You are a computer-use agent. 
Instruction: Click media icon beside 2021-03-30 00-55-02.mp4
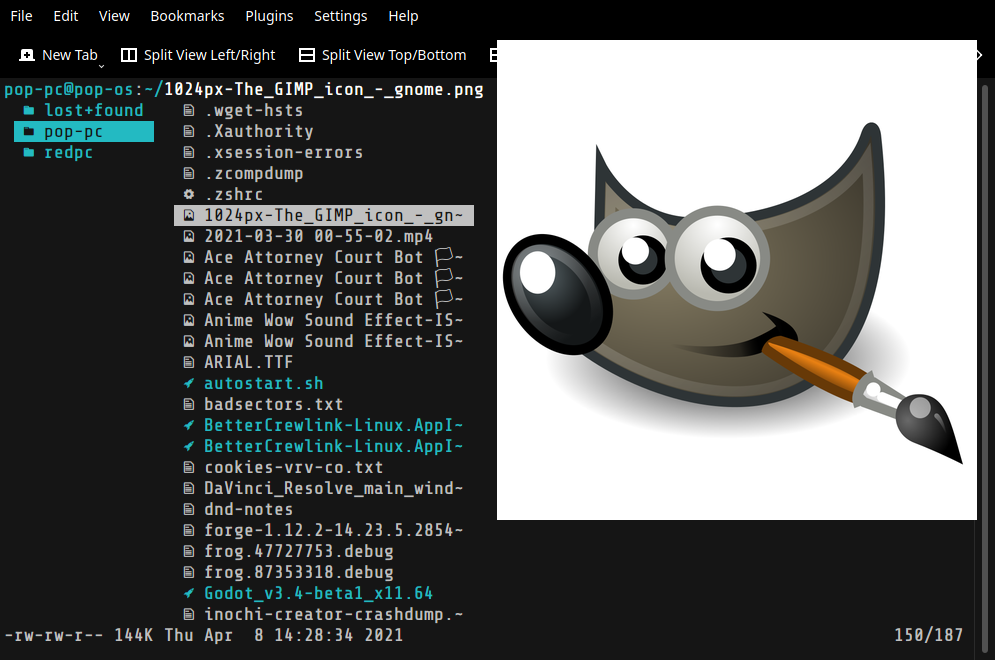click(x=188, y=236)
